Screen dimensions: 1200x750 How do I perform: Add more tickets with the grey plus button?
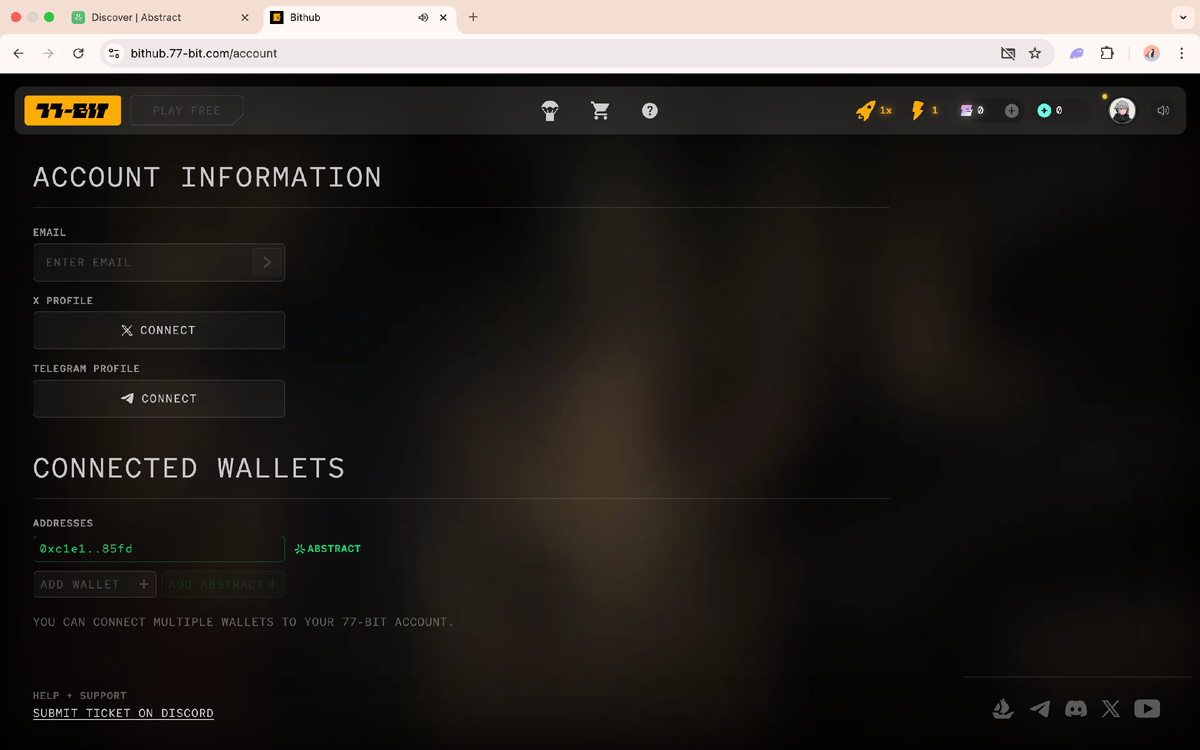click(1011, 111)
